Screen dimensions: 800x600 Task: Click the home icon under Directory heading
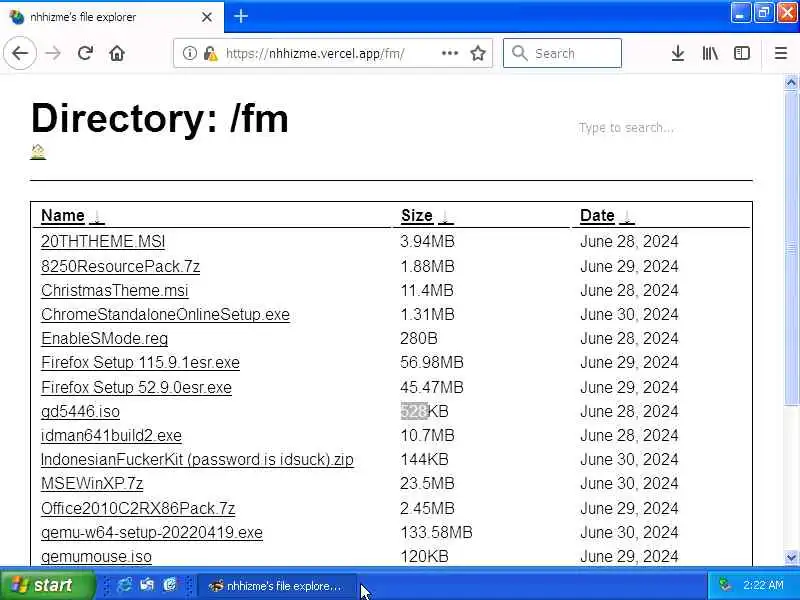coord(38,152)
